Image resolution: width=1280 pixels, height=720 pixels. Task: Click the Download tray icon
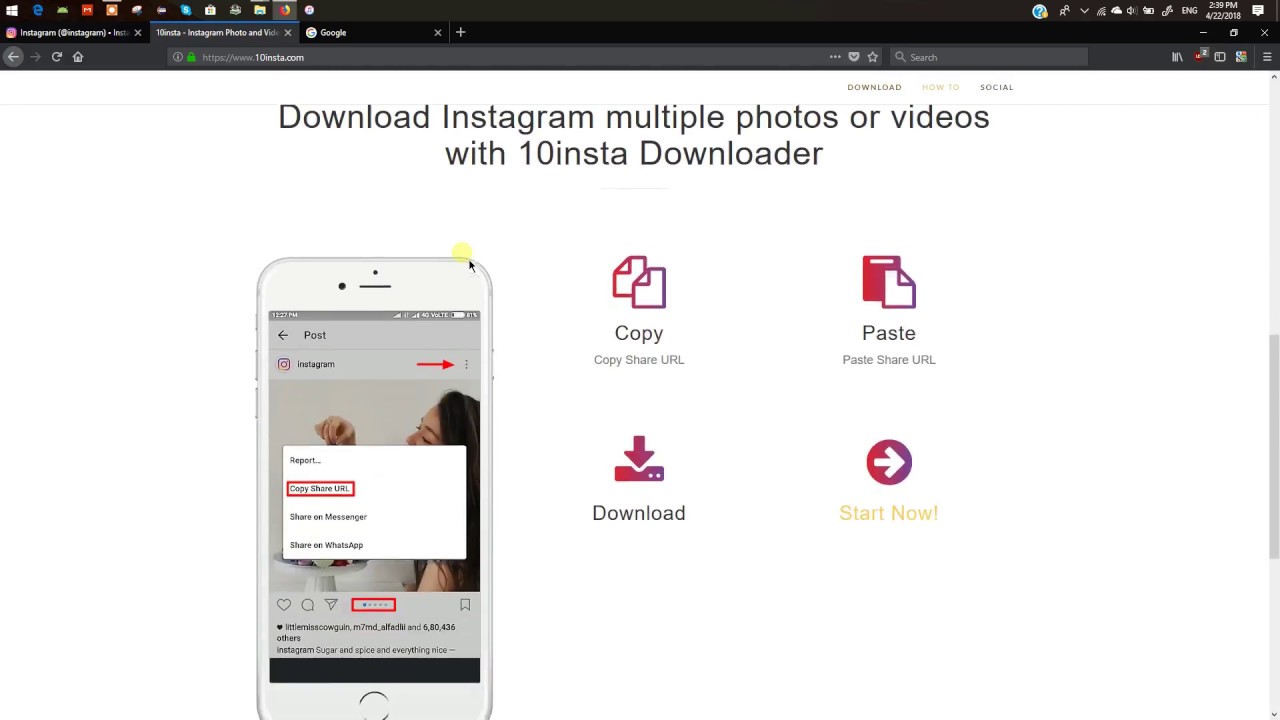(639, 459)
